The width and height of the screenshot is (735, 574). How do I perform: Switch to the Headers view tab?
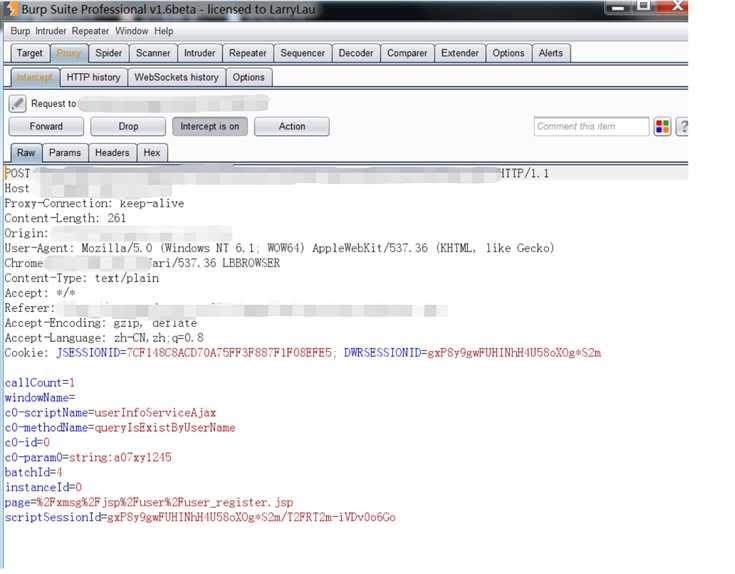point(112,153)
